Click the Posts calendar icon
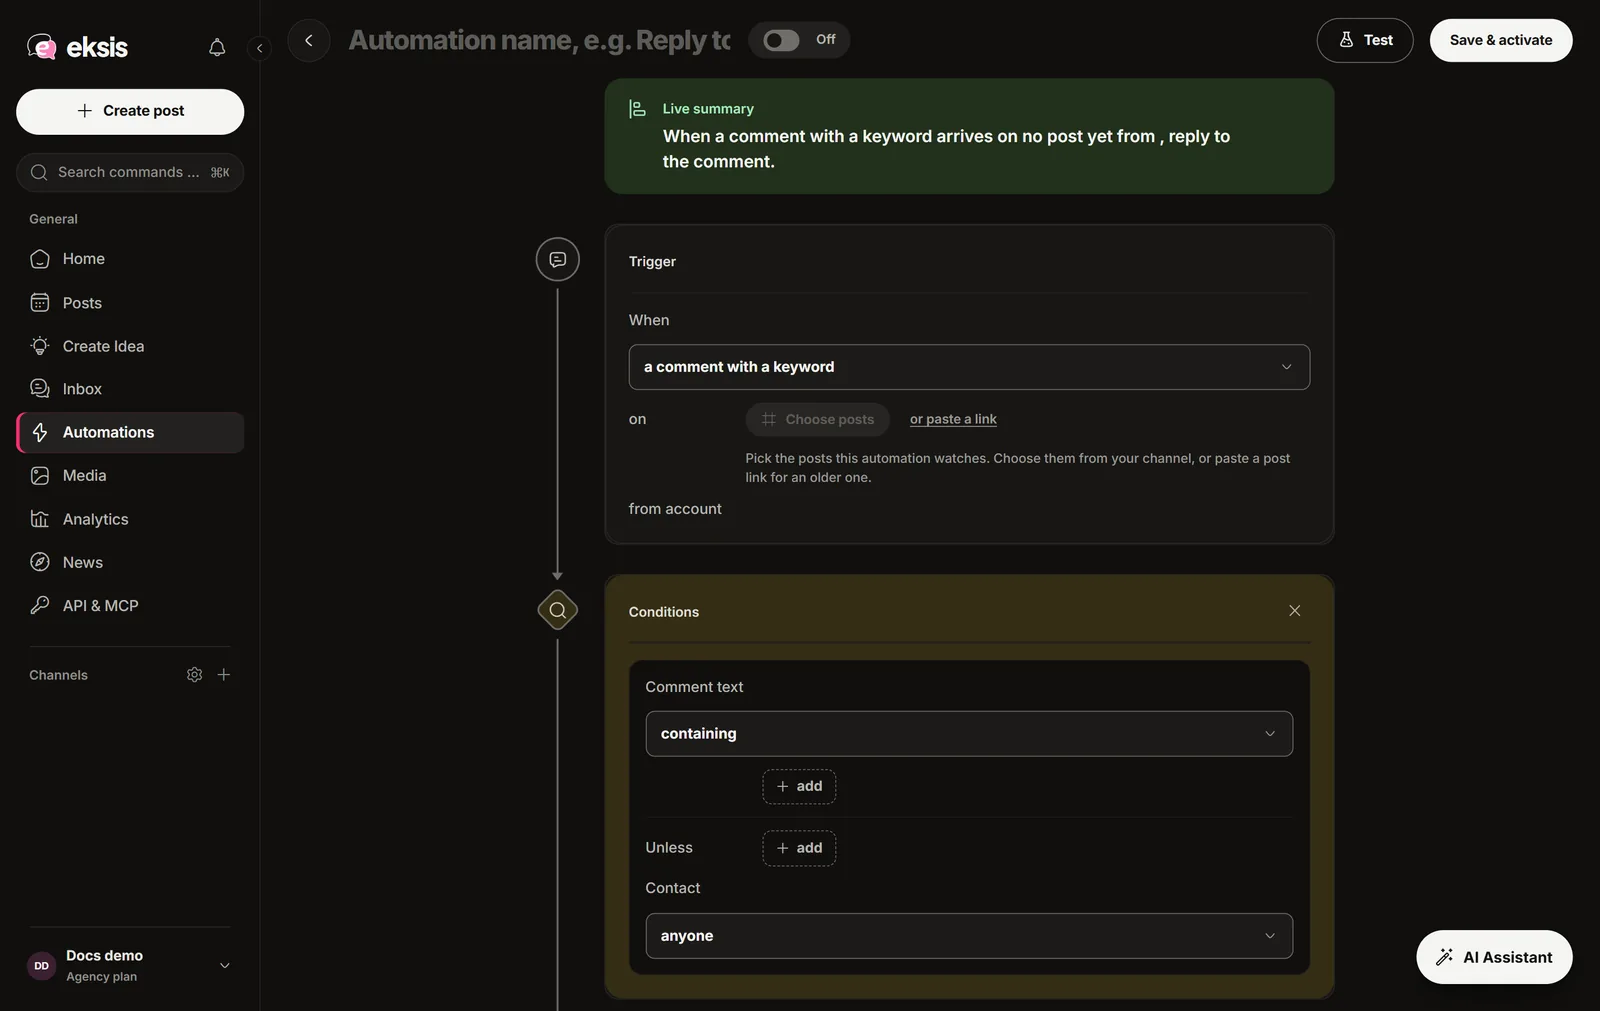Viewport: 1600px width, 1011px height. 40,303
